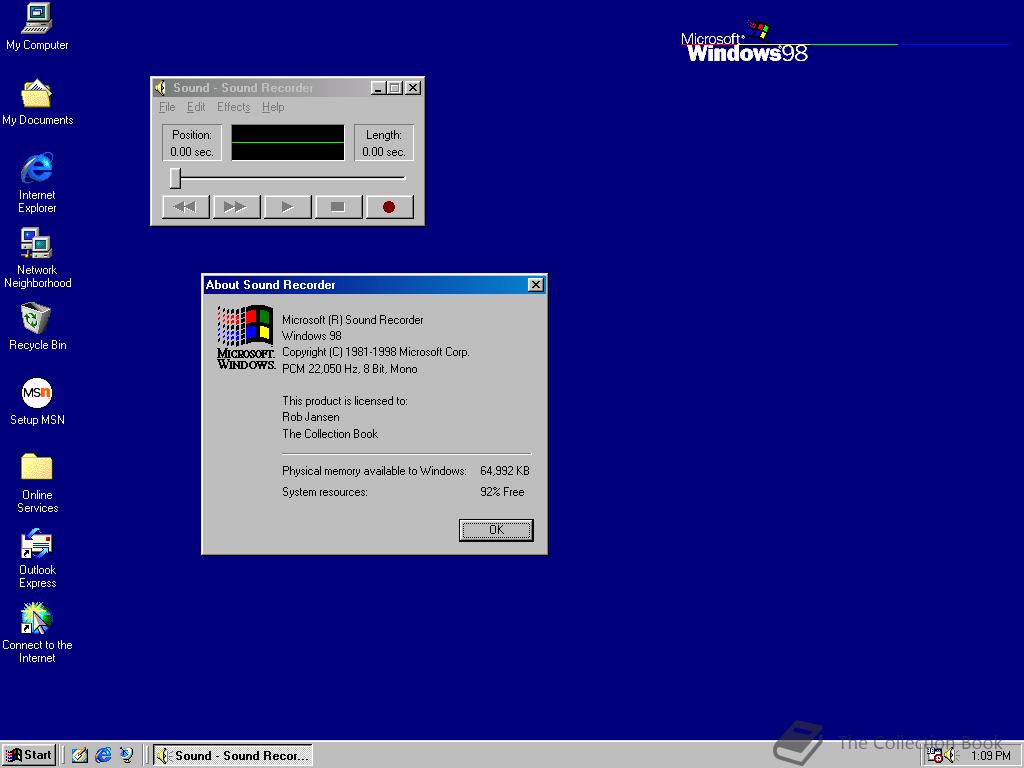Click the position slider thumb in Sound Recorder
The width and height of the screenshot is (1024, 768).
(175, 178)
